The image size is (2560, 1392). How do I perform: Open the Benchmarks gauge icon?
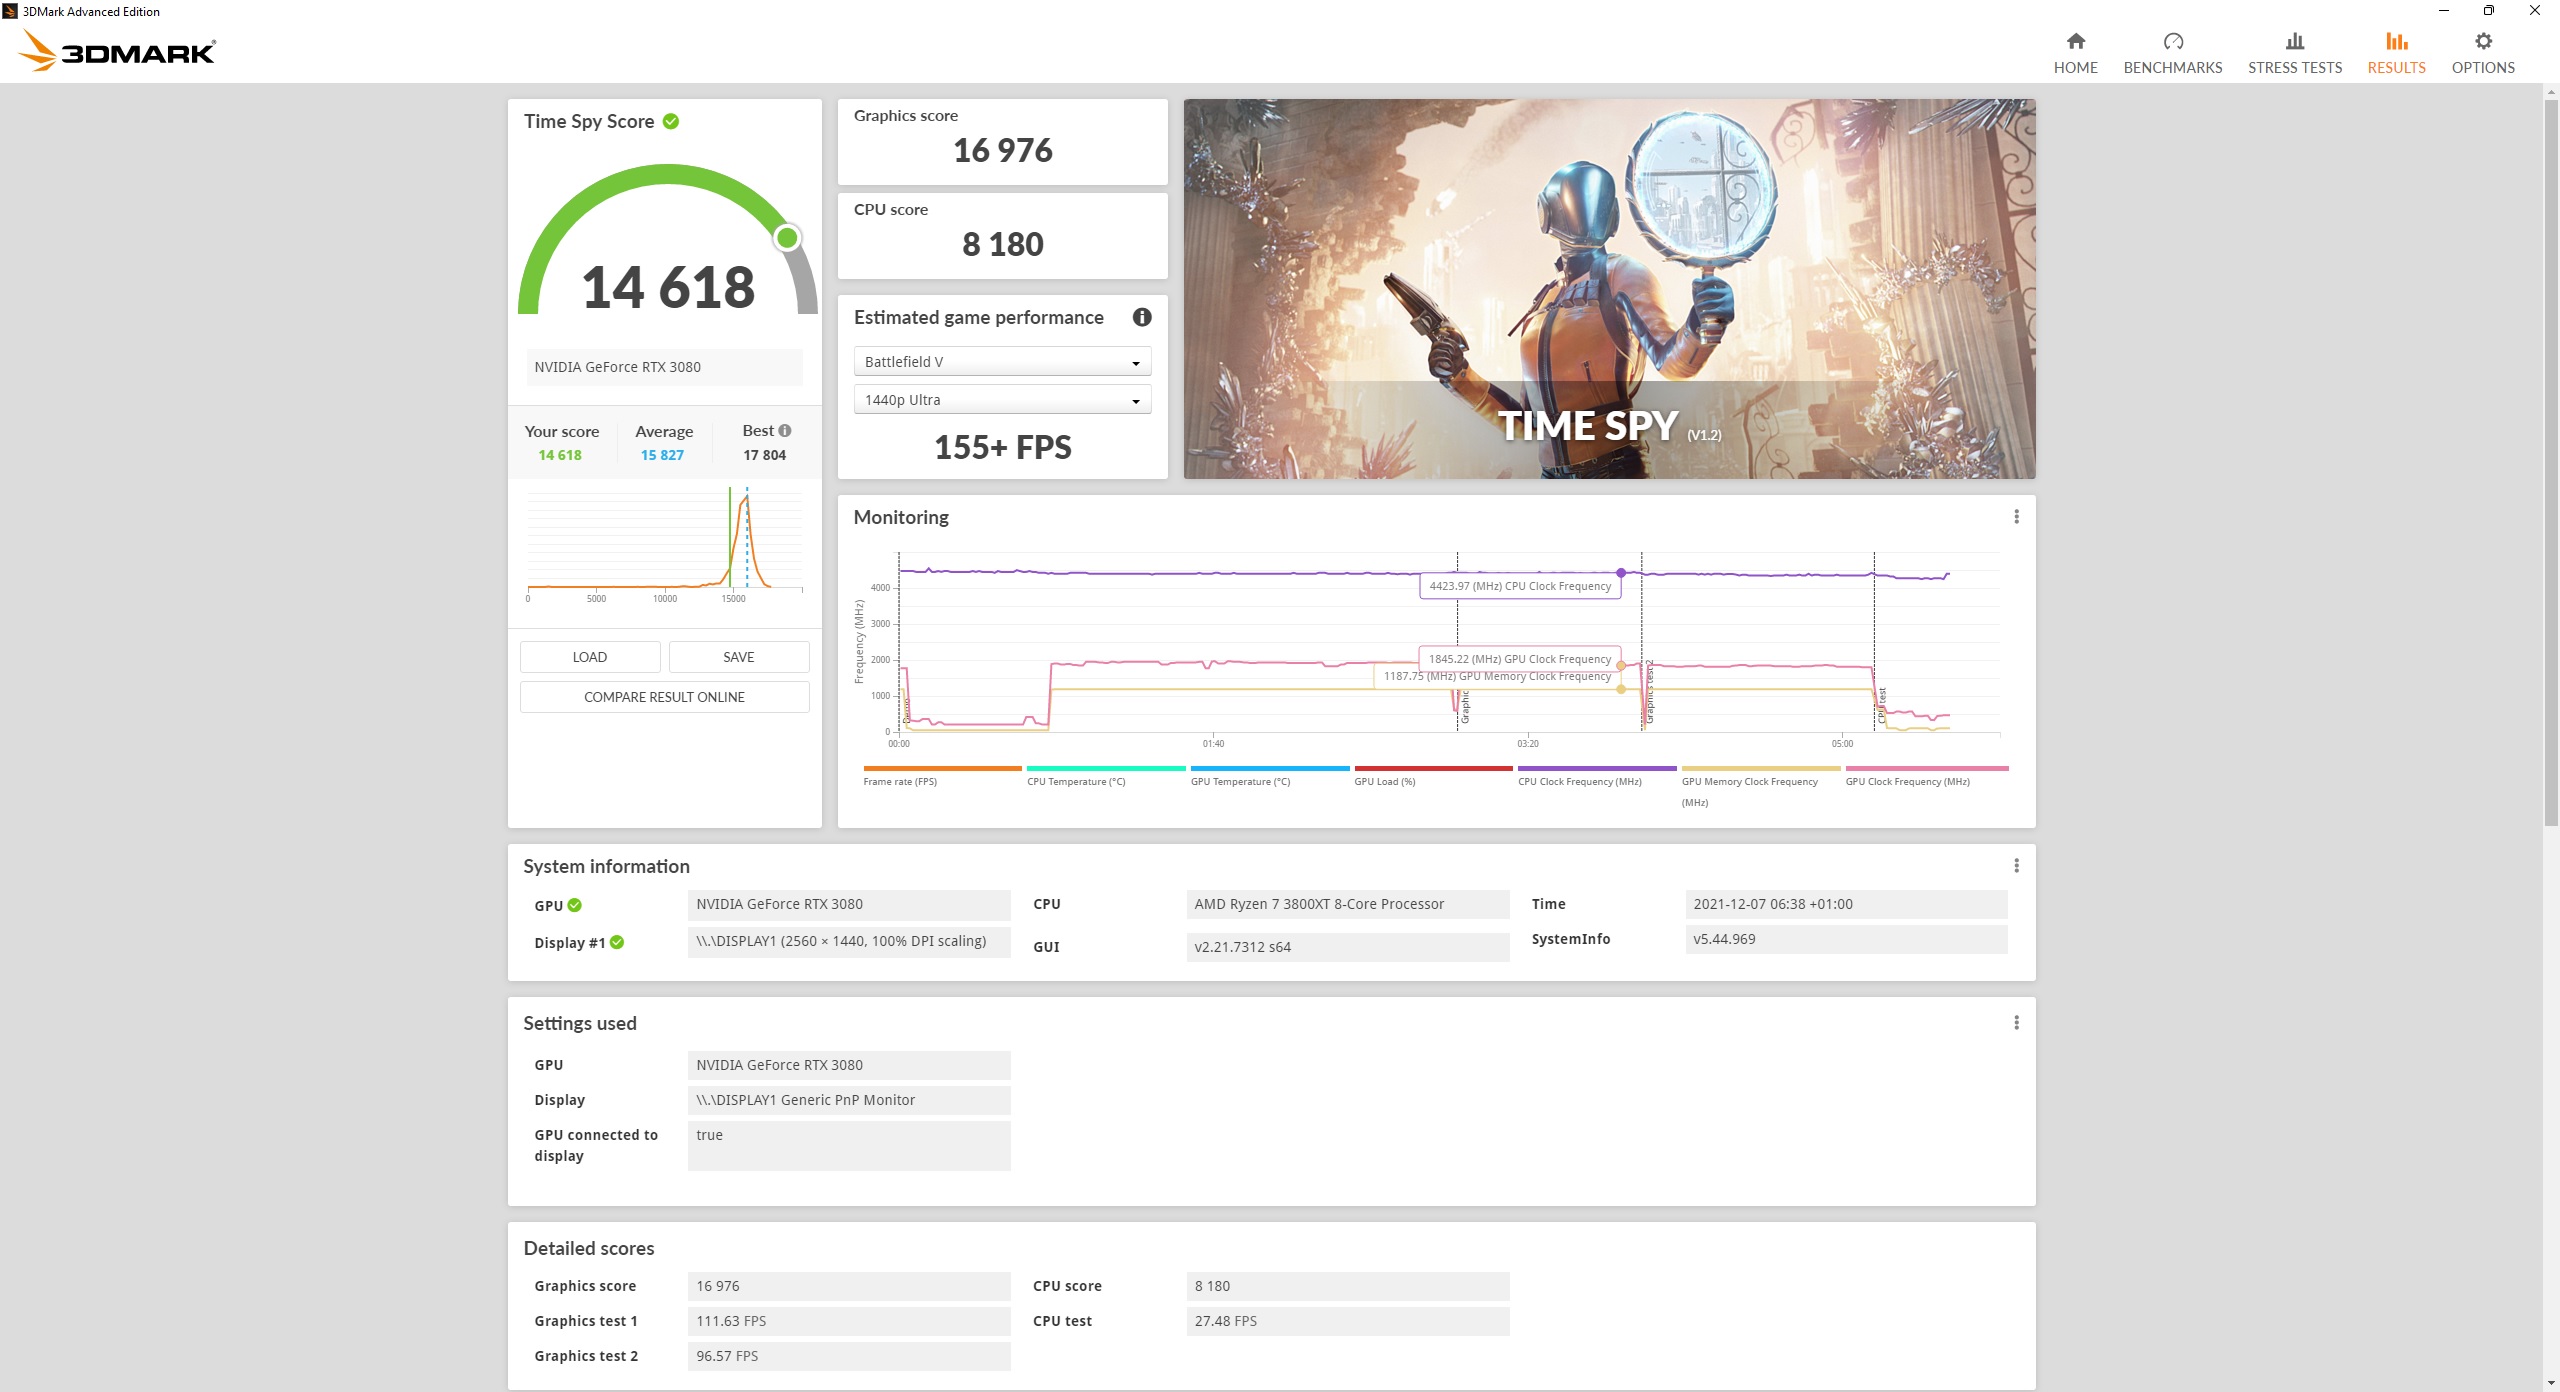click(x=2172, y=41)
